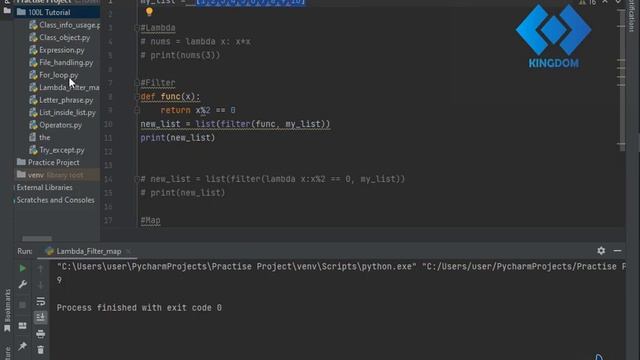Click the 'return x%2 == 0' code line
Viewport: 640px width, 360px height.
coord(198,110)
